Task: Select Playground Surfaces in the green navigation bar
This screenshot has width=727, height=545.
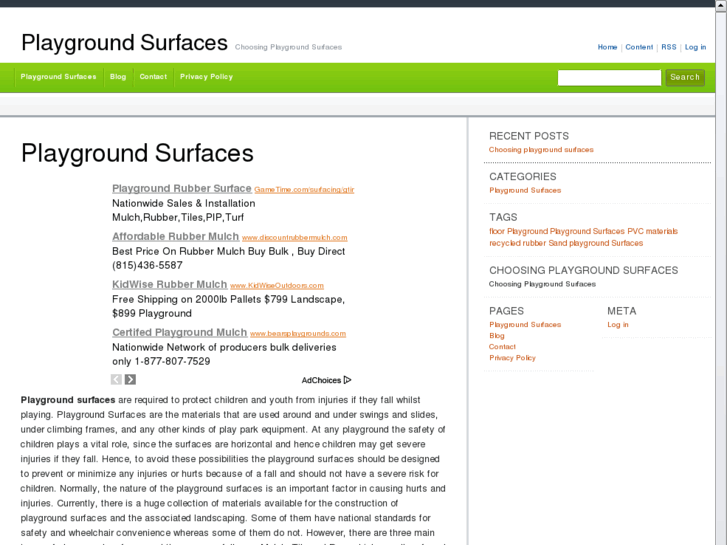Action: point(58,77)
